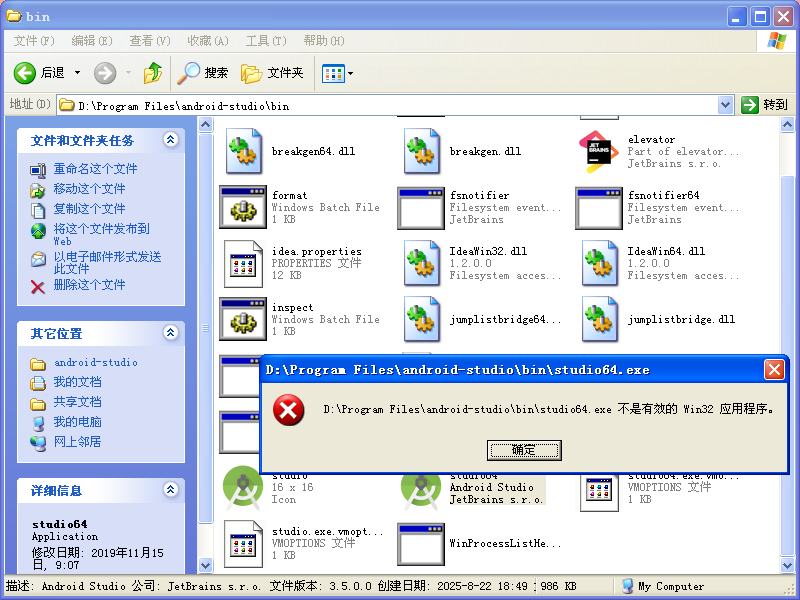The width and height of the screenshot is (800, 600).
Task: Open 我的文档 location
Action: tap(78, 382)
